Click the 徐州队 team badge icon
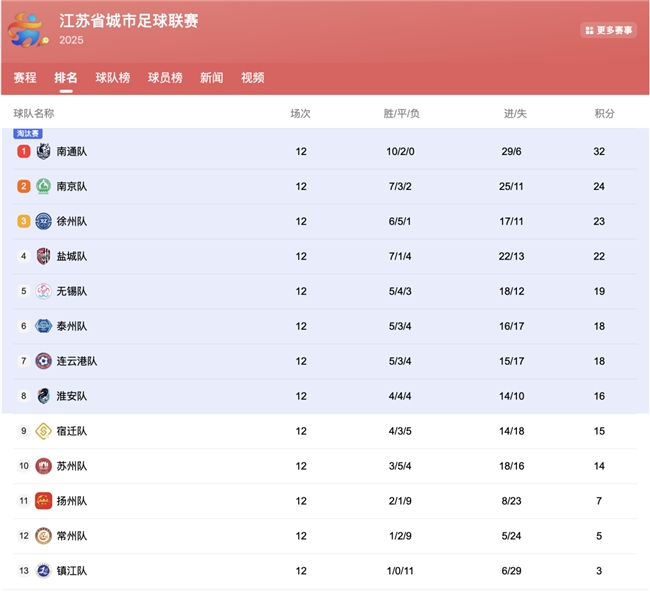Screen dimensions: 650x592 43,222
